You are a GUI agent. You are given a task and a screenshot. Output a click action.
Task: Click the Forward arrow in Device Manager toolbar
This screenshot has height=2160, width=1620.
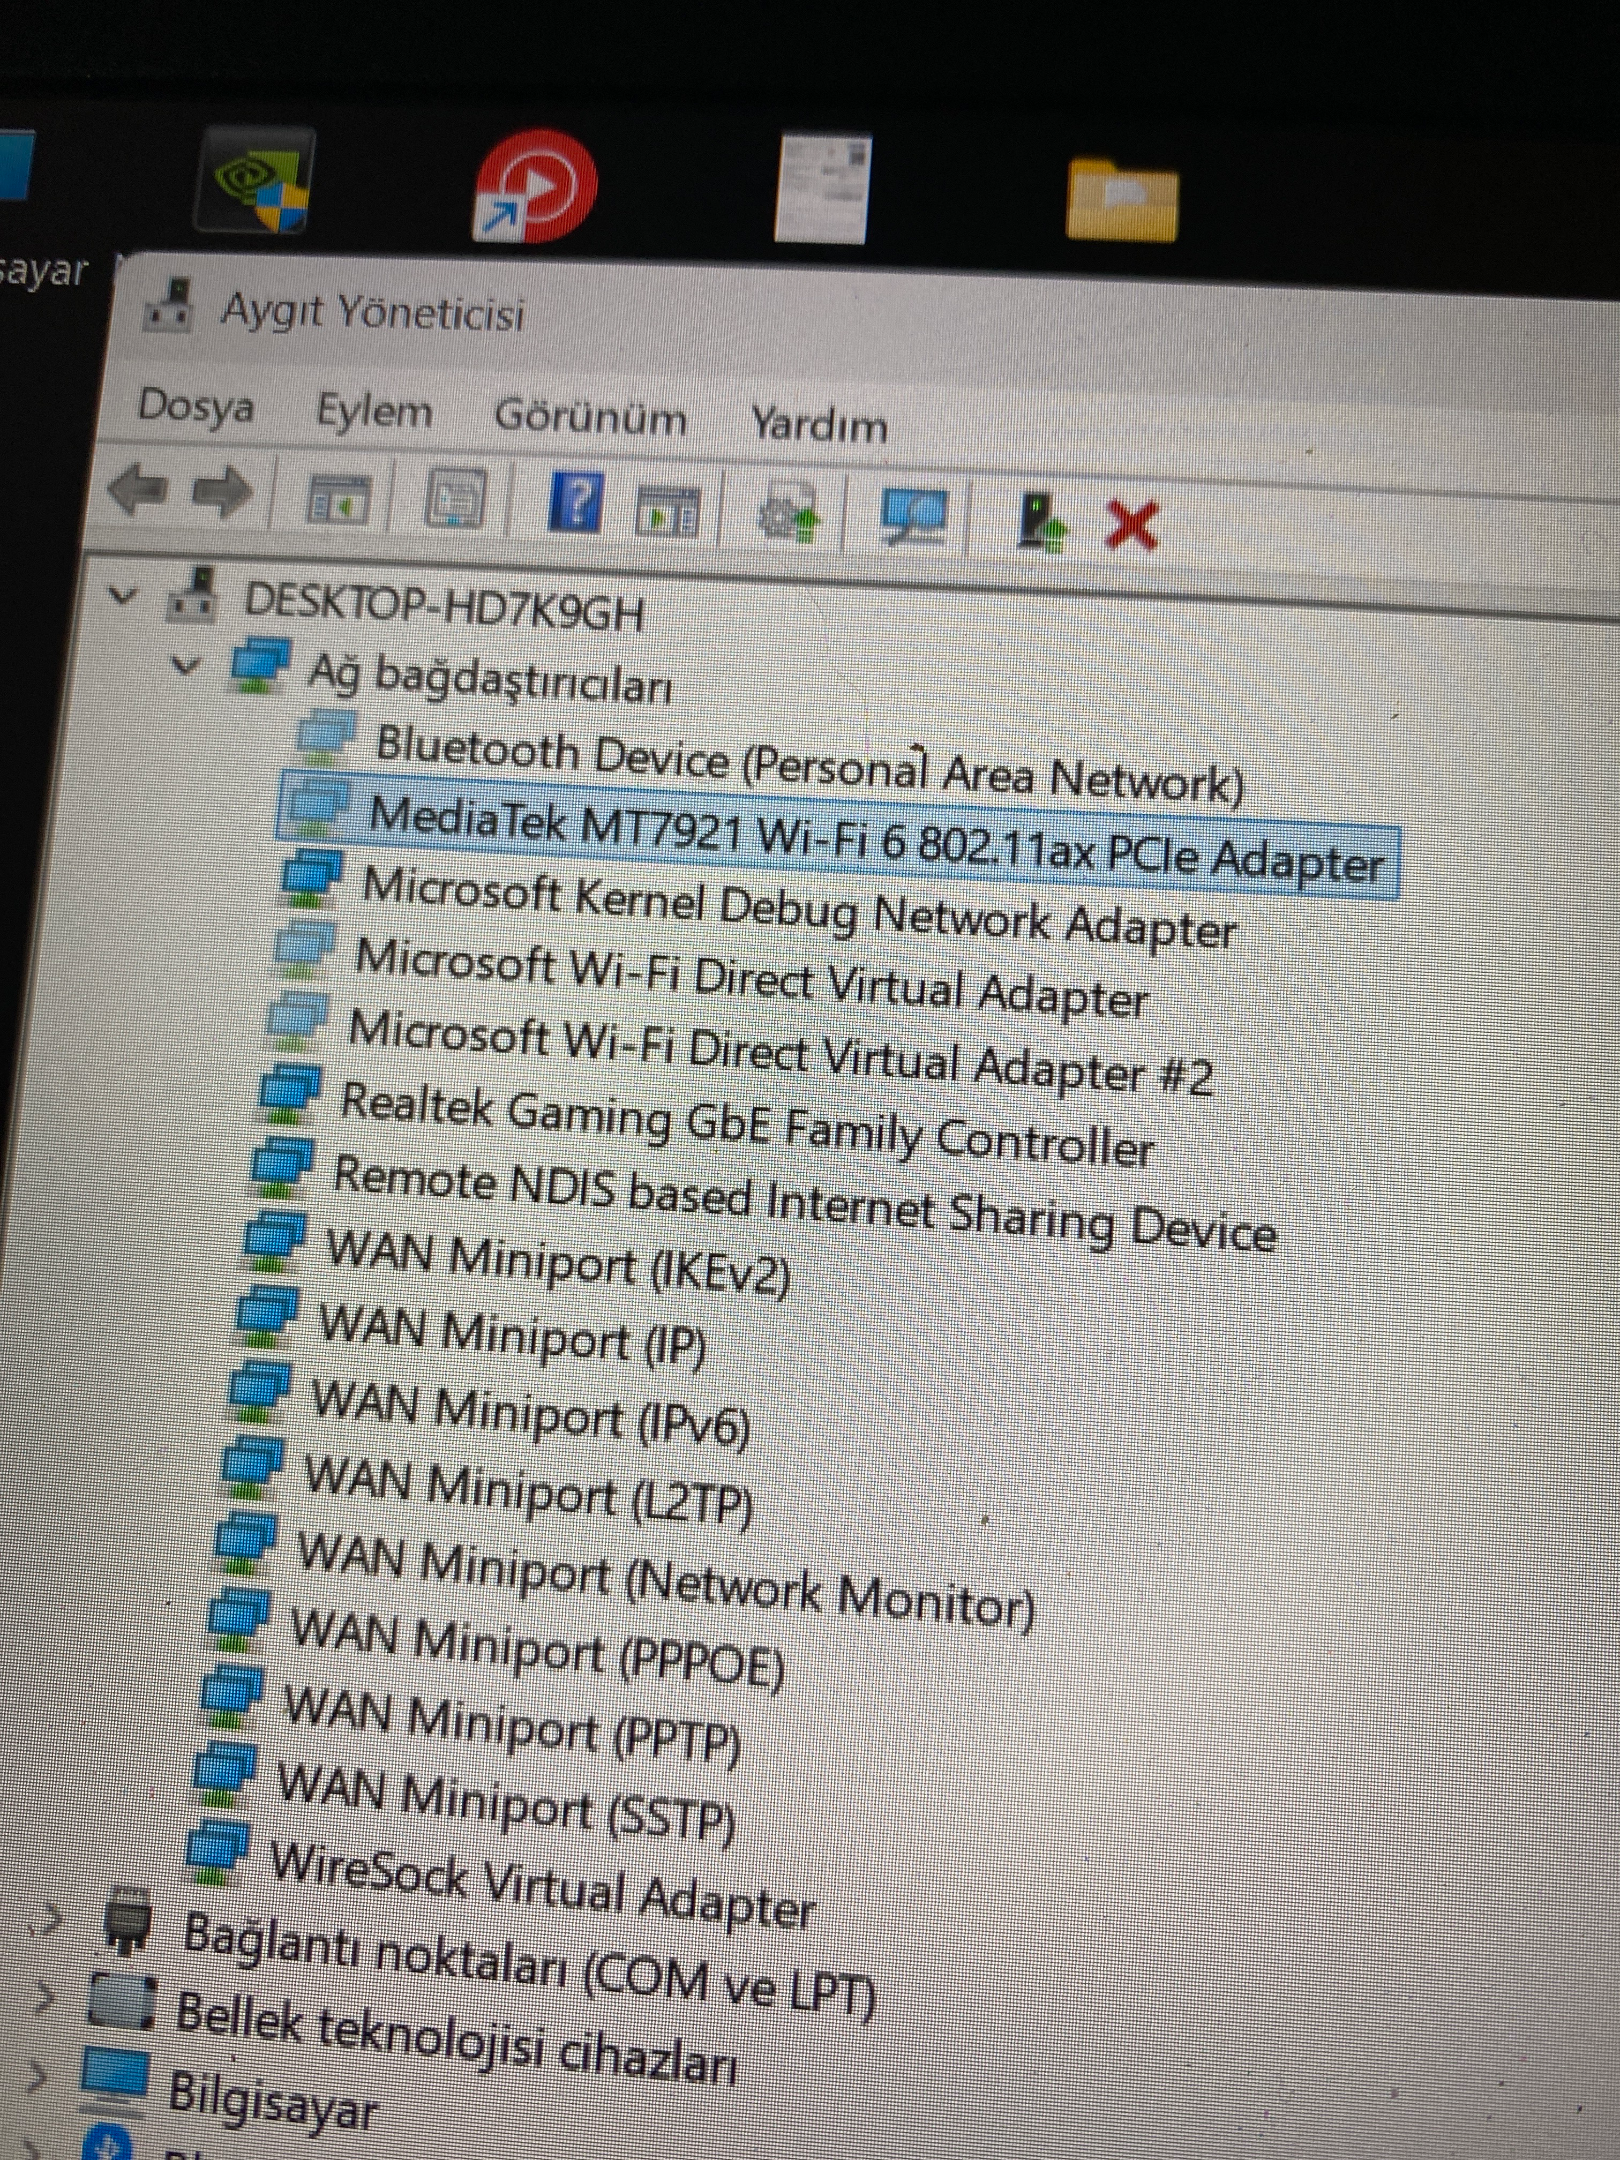221,494
